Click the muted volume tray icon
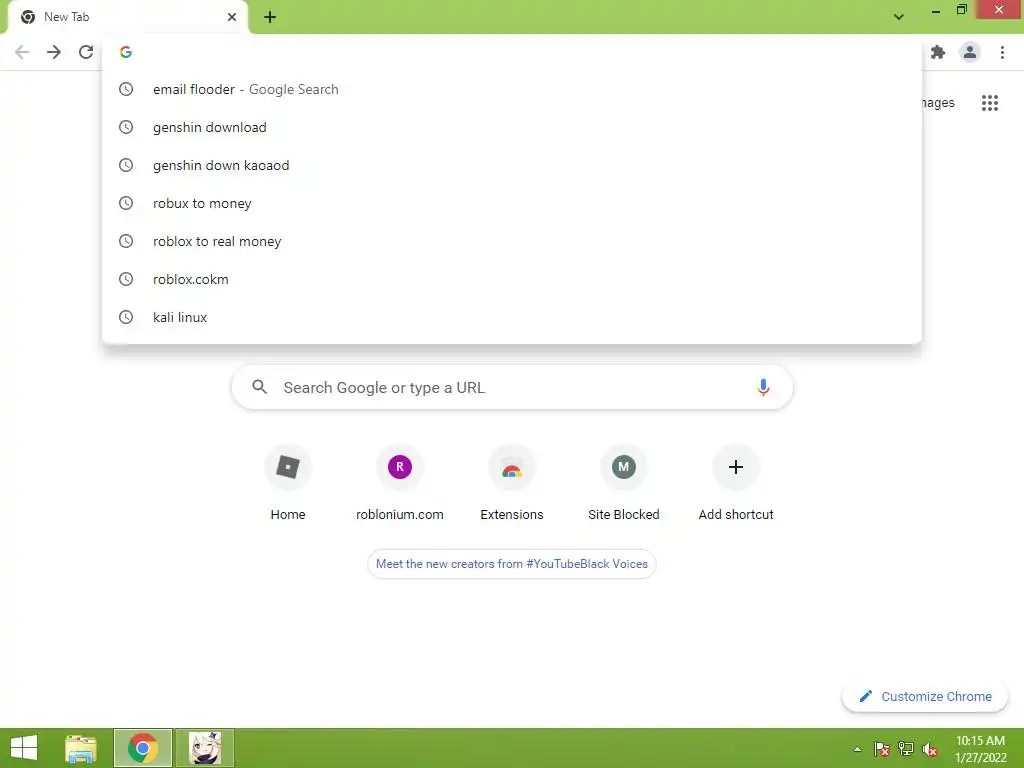Image resolution: width=1024 pixels, height=768 pixels. (929, 749)
